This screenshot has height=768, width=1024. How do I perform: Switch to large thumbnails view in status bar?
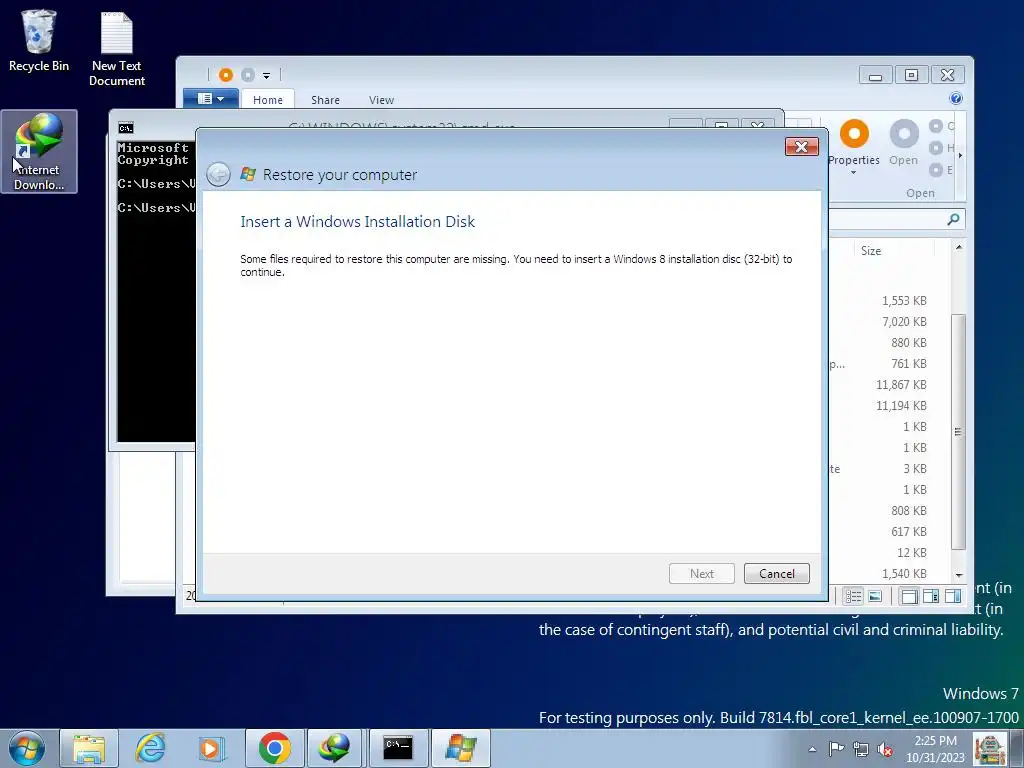(875, 596)
